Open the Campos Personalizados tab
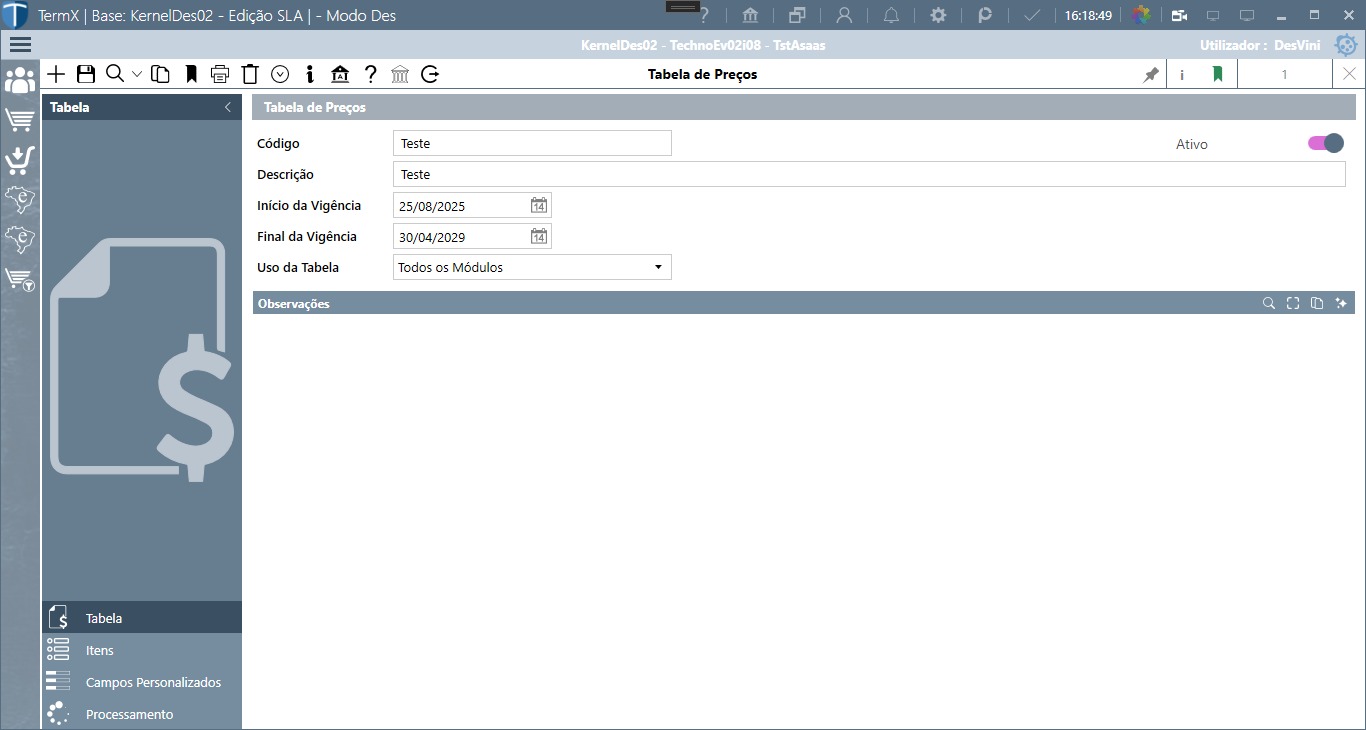Viewport: 1366px width, 730px height. pyautogui.click(x=142, y=682)
